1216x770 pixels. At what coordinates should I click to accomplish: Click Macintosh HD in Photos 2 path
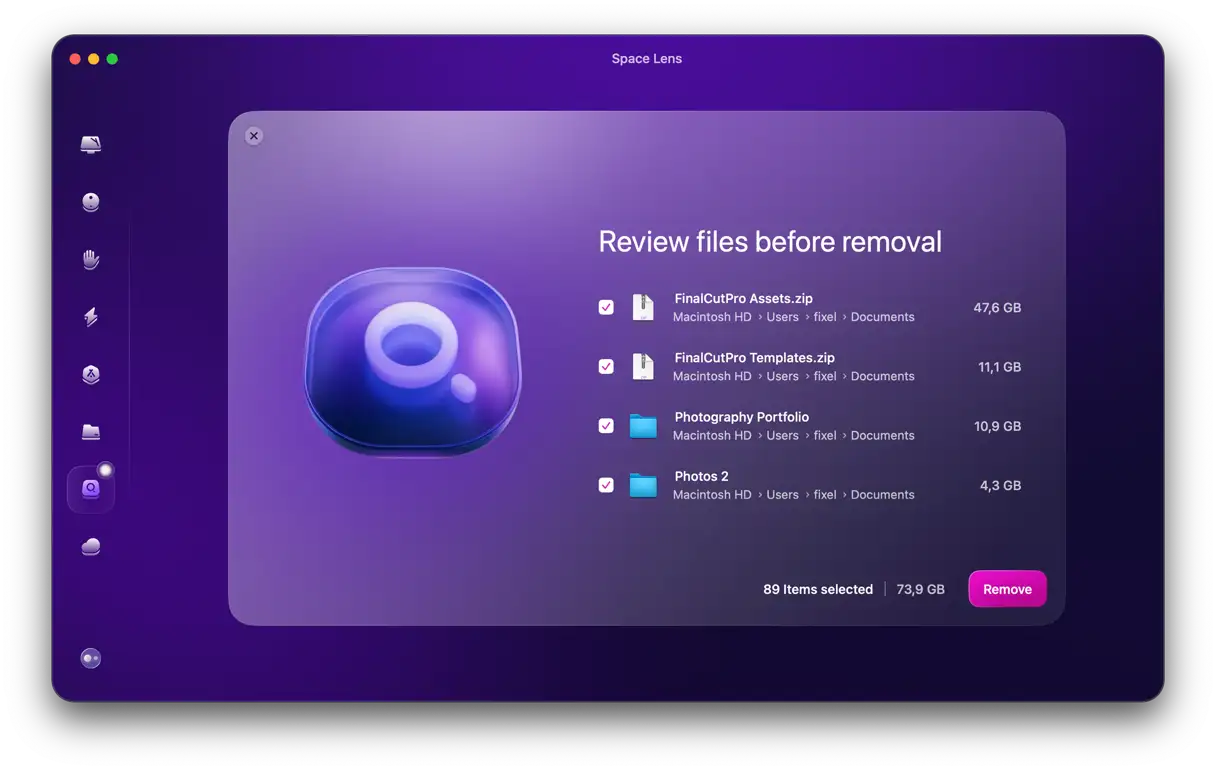(x=712, y=495)
